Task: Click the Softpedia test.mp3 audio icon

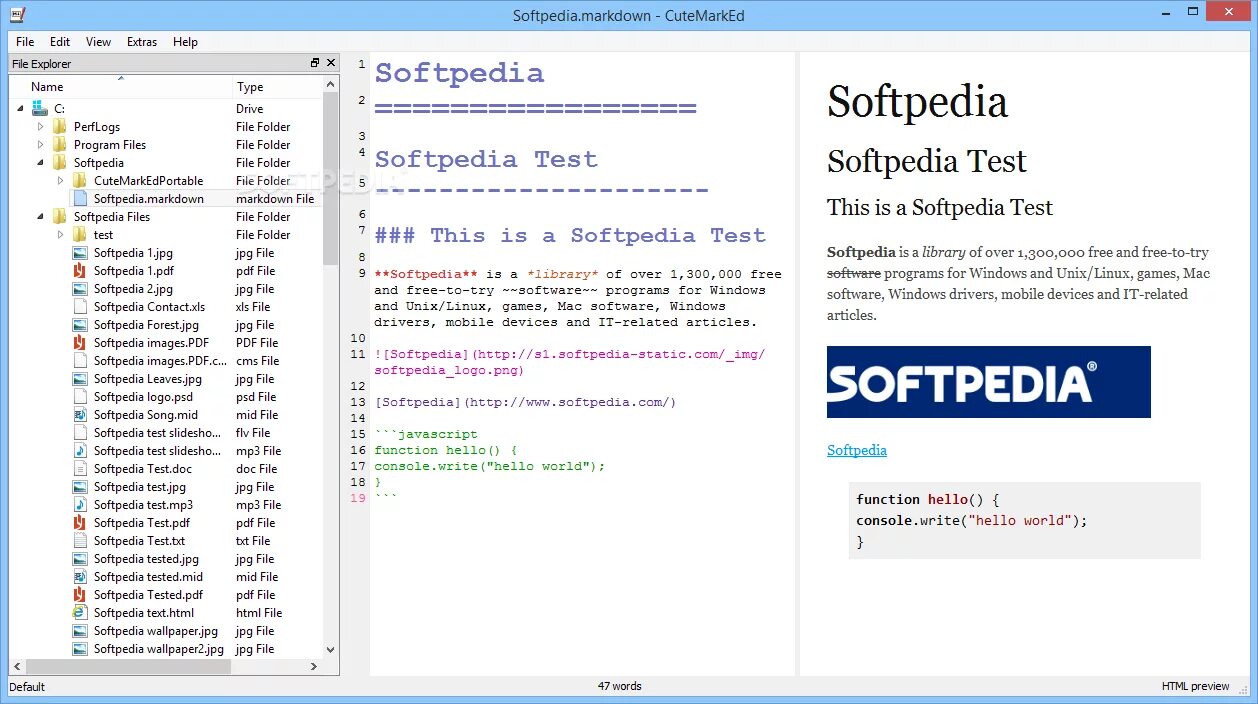Action: (80, 505)
